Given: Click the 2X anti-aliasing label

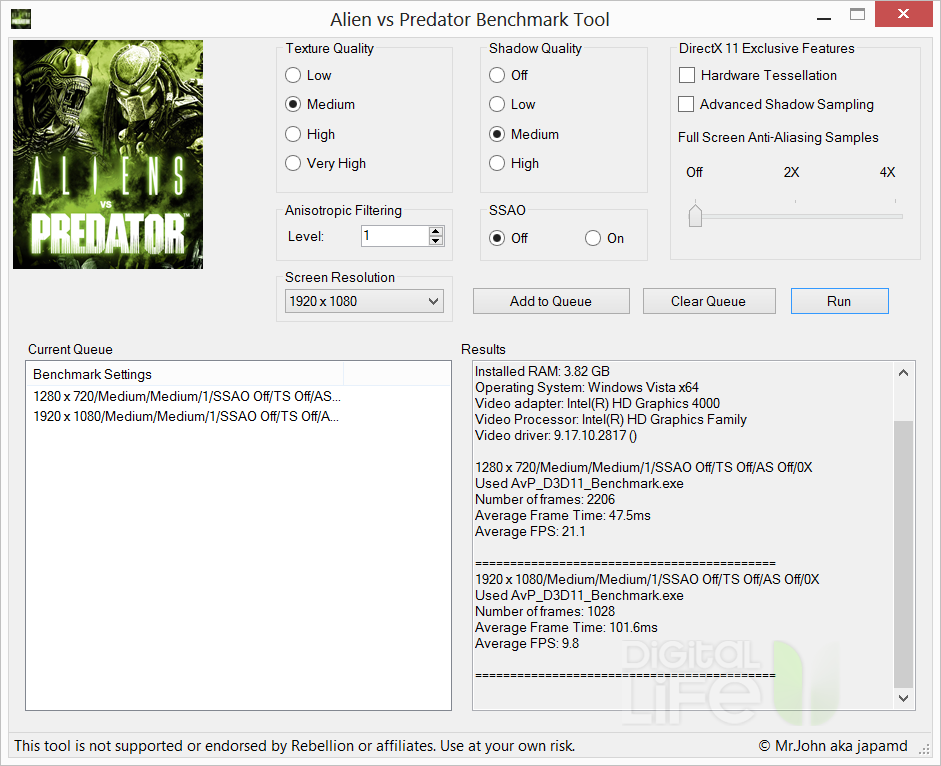Looking at the screenshot, I should pos(792,172).
